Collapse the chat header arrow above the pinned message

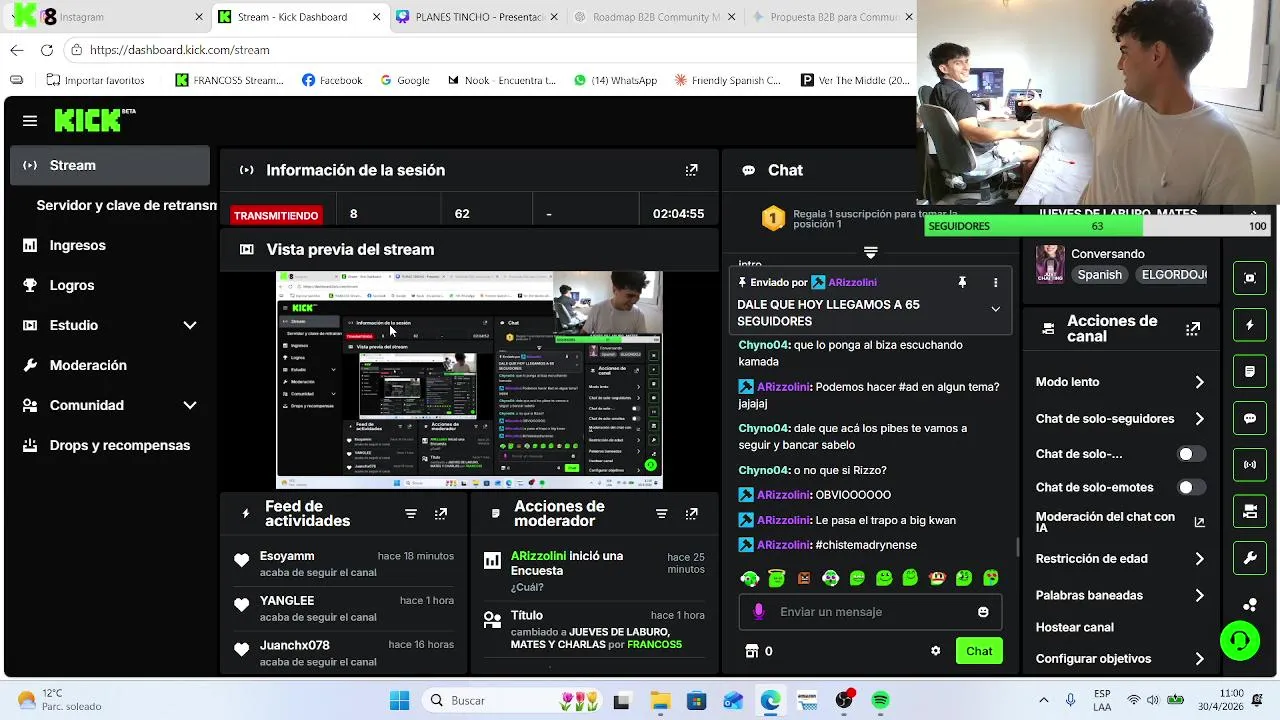(x=870, y=252)
